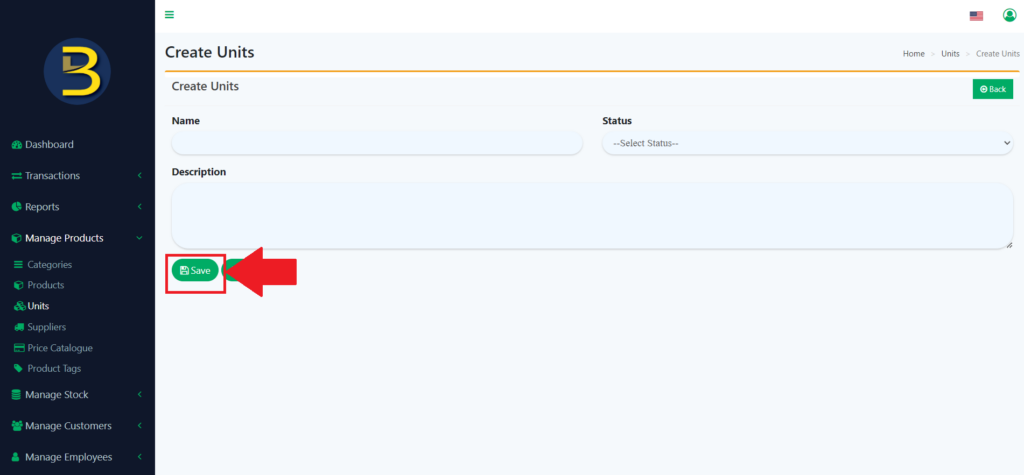This screenshot has width=1024, height=475.
Task: Expand the Reports sidebar menu
Action: point(42,207)
